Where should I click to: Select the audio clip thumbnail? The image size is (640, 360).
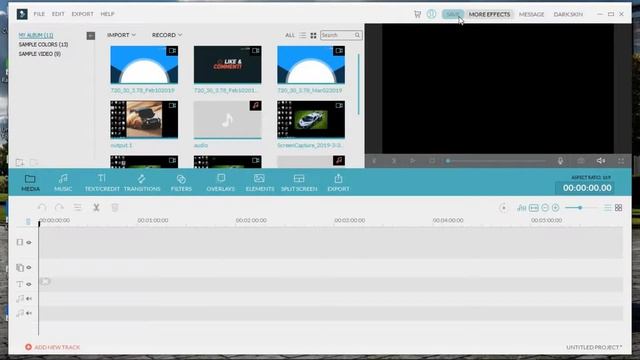click(227, 120)
